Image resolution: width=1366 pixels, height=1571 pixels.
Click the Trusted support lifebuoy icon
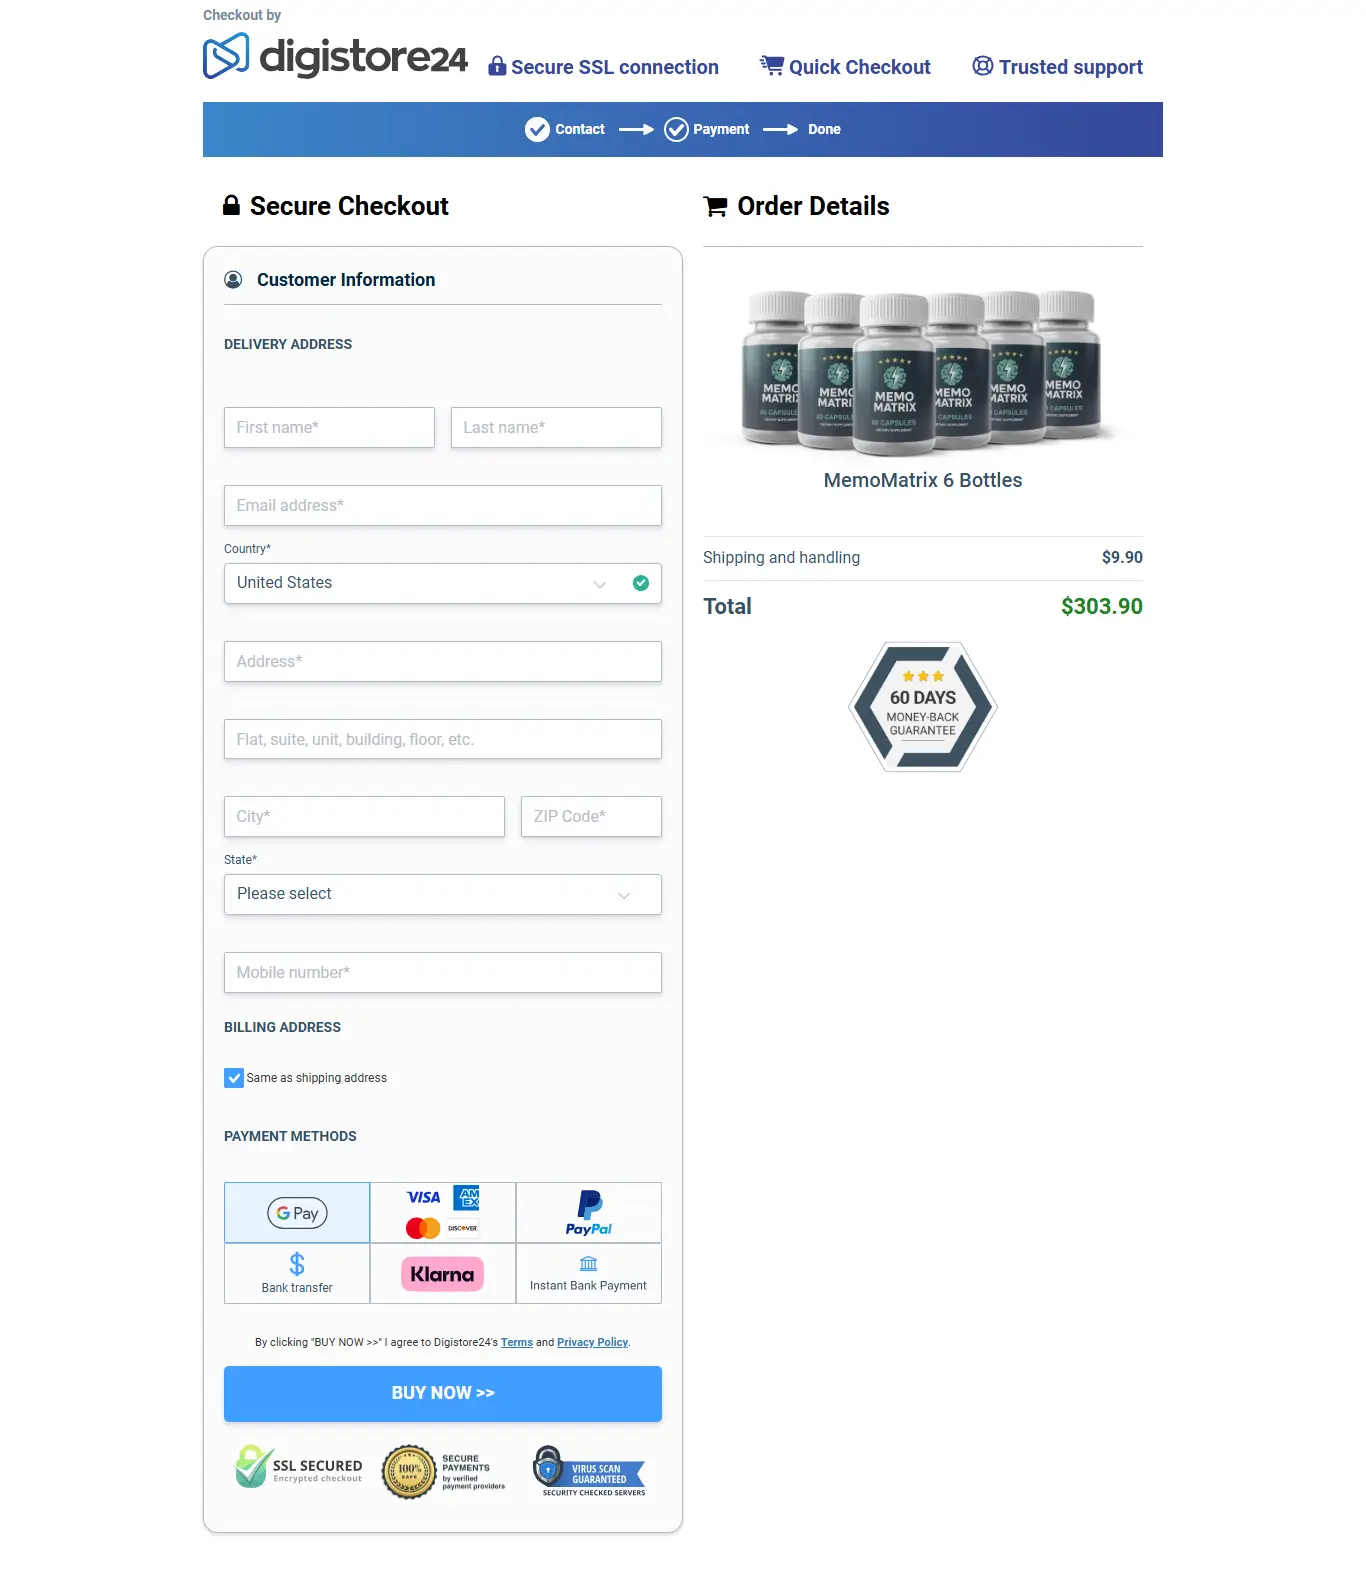coord(983,66)
